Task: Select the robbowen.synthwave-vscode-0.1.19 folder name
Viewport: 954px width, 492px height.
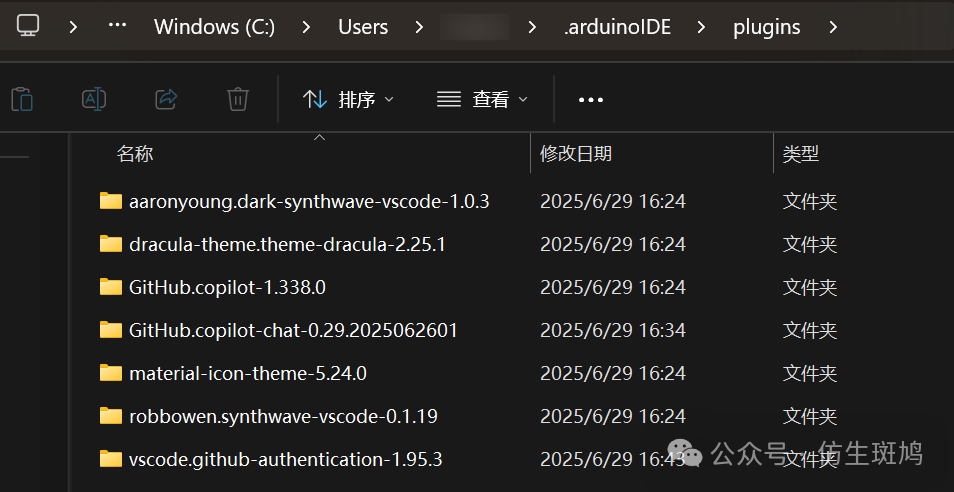Action: pos(284,416)
